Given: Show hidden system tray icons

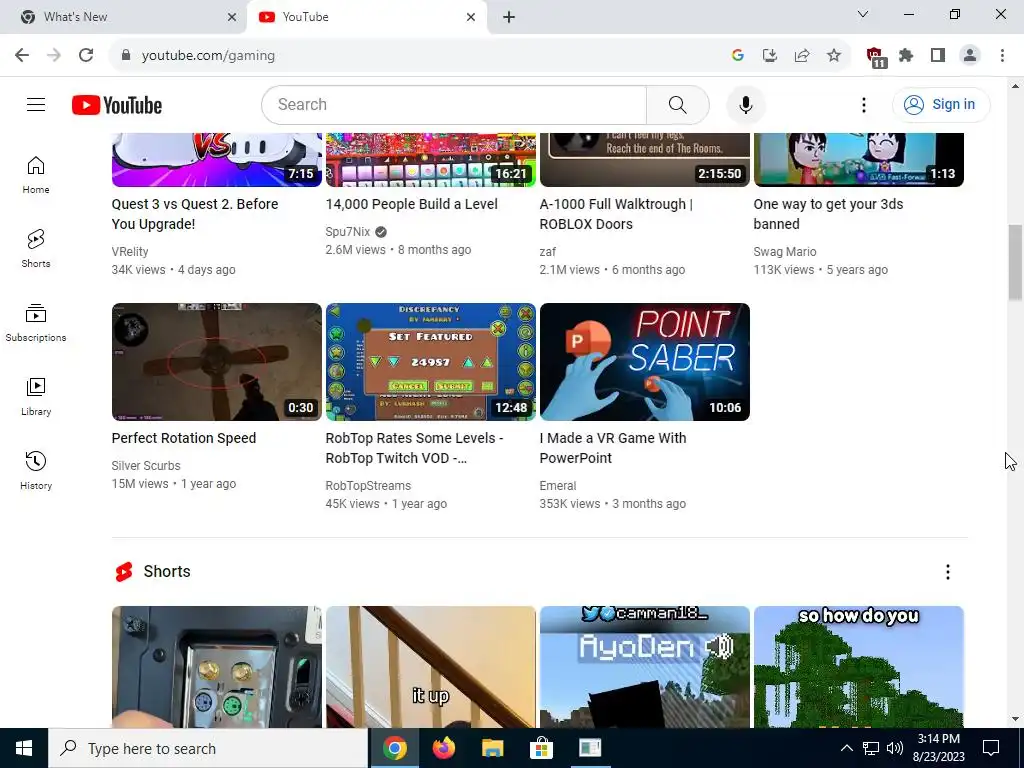Looking at the screenshot, I should [x=846, y=748].
